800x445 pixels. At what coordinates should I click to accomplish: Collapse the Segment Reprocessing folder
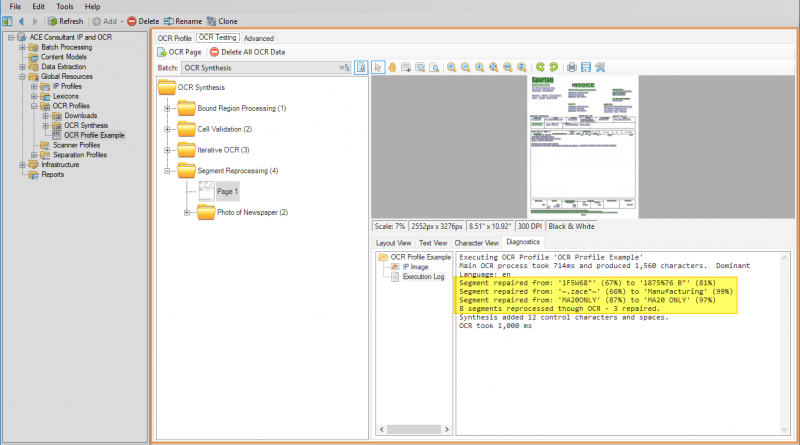(x=168, y=171)
